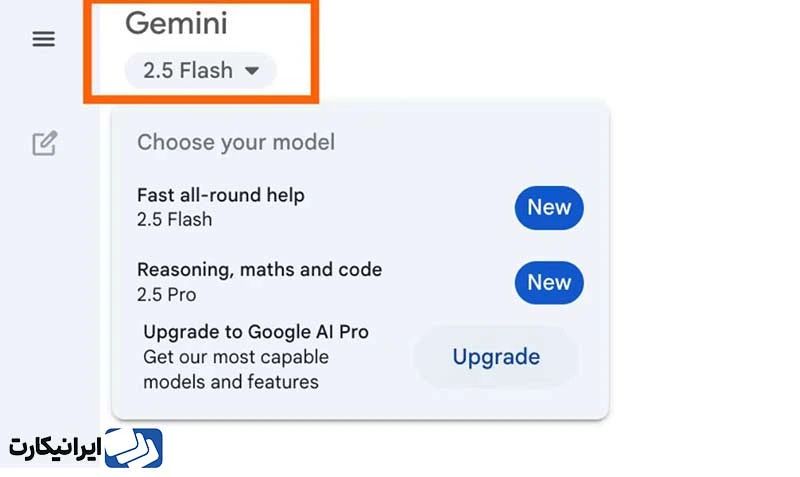Screen dimensions: 800x477
Task: Open the hamburger main menu
Action: [44, 39]
